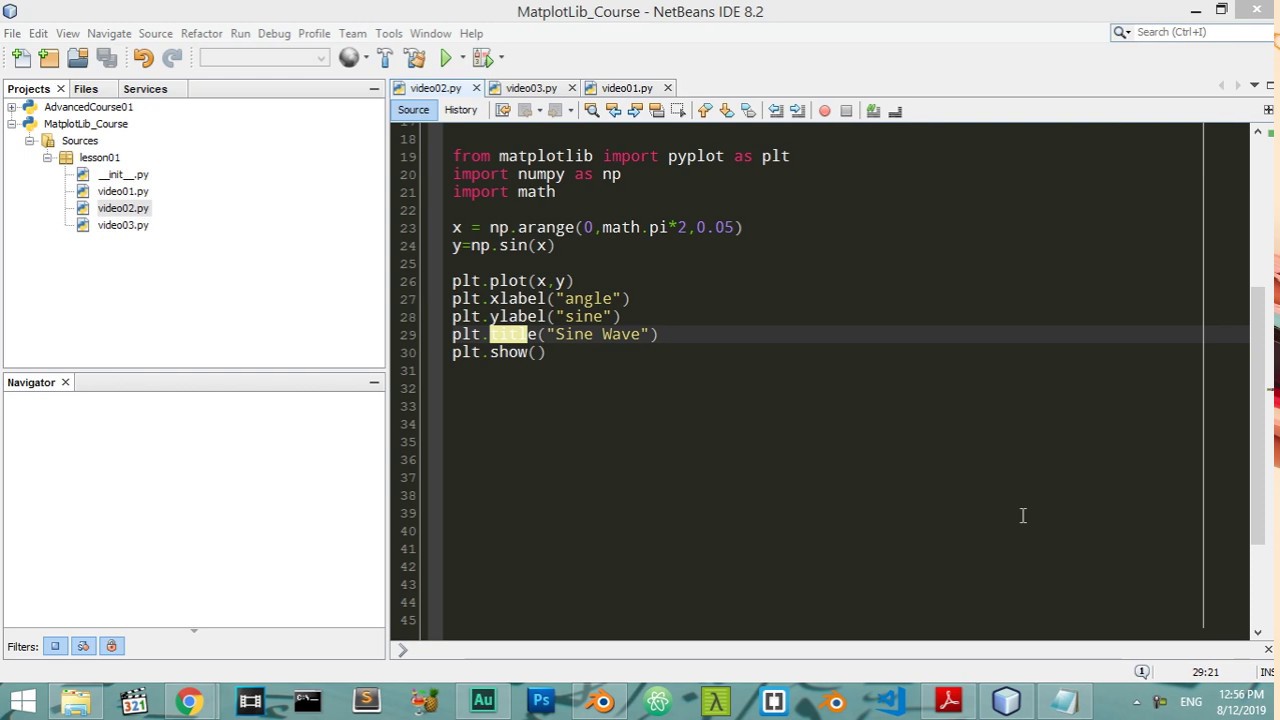Open Photoshop from the taskbar
This screenshot has width=1280, height=720.
coord(541,701)
